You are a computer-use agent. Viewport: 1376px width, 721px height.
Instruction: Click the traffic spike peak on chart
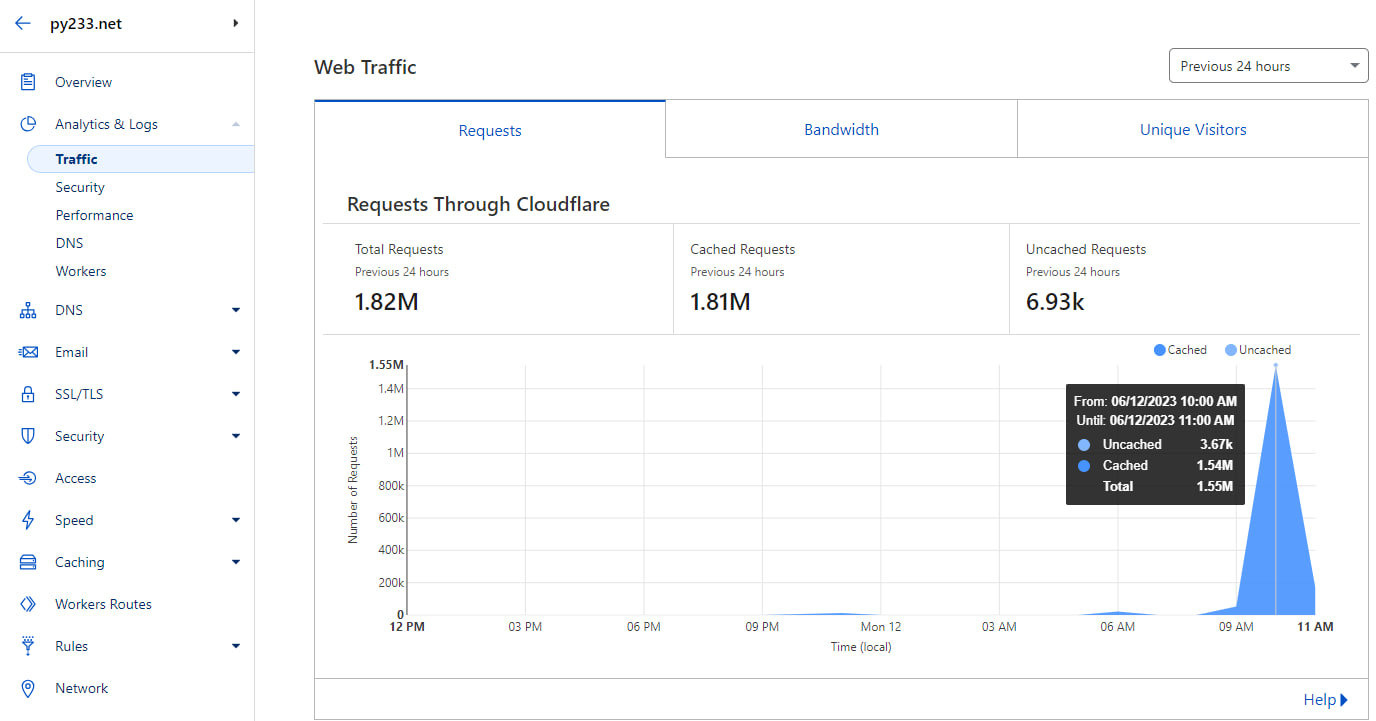coord(1275,366)
